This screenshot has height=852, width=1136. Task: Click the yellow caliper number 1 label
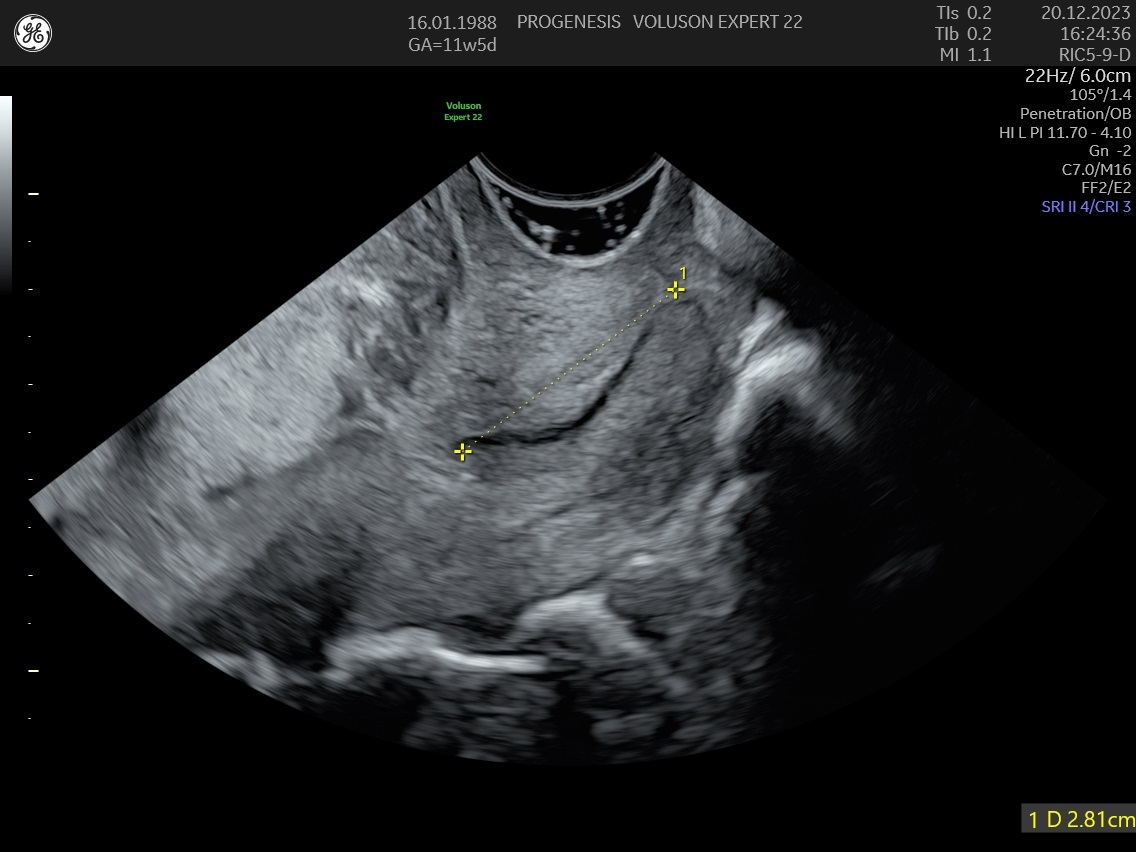coord(683,272)
